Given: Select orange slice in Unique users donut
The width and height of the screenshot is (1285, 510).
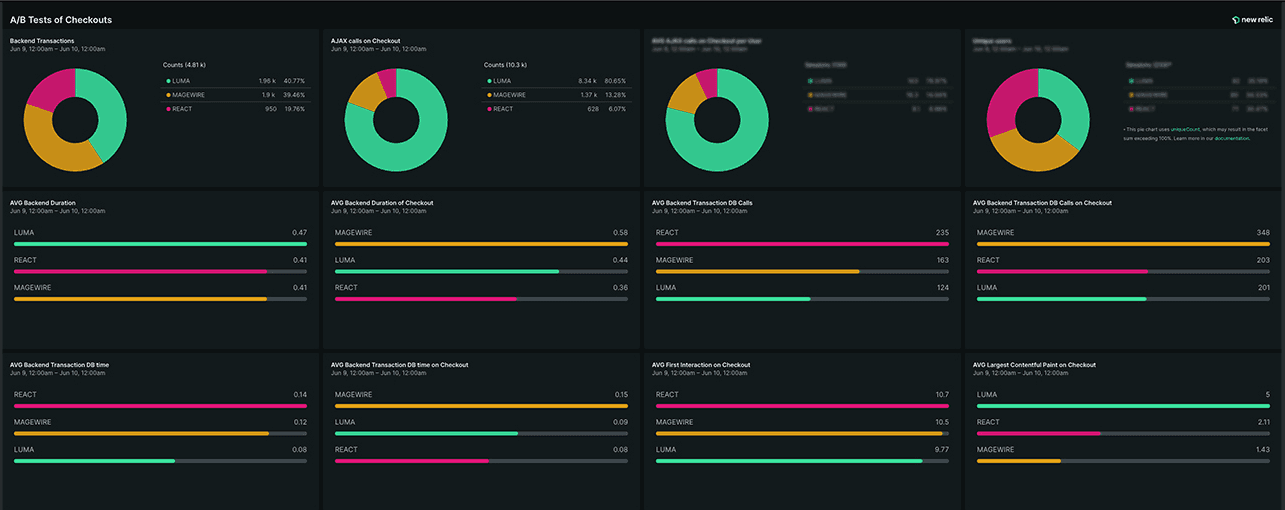Looking at the screenshot, I should [x=1030, y=152].
